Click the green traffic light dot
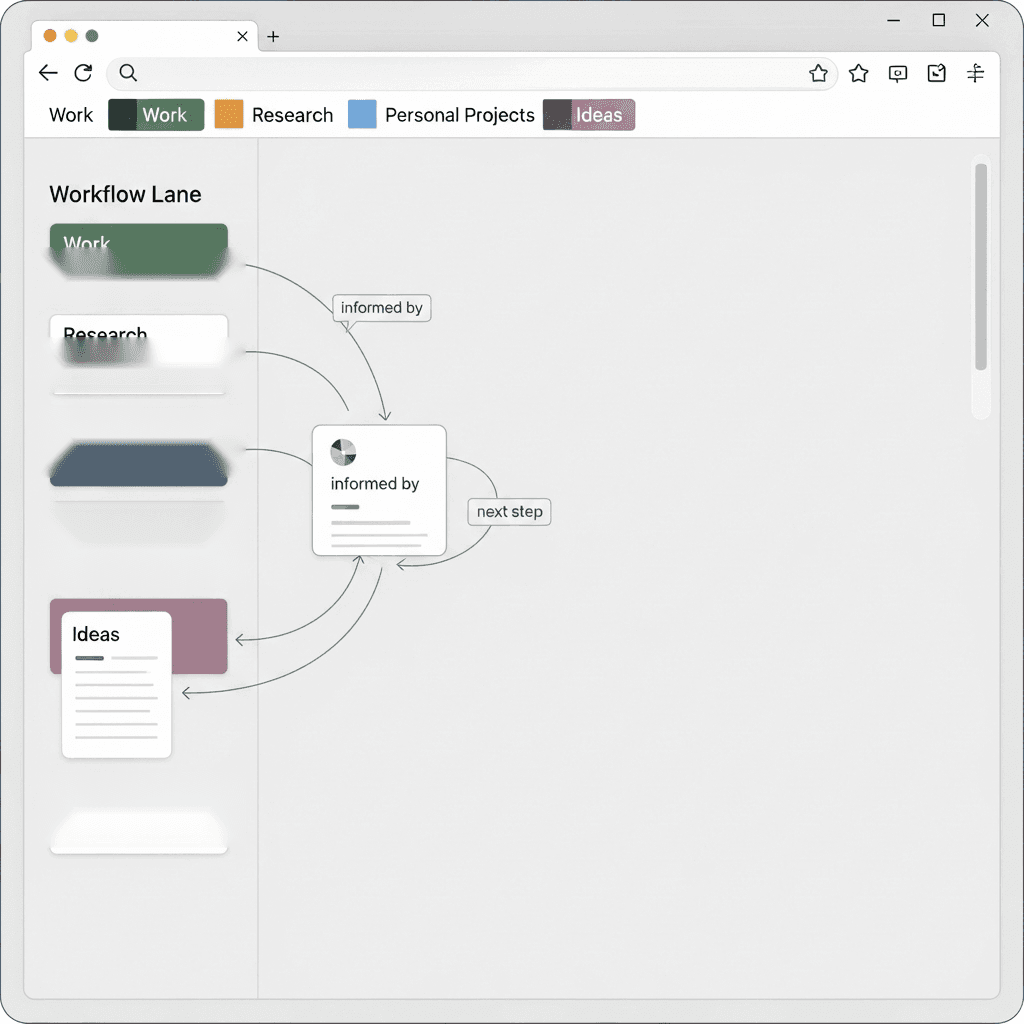 click(x=92, y=36)
